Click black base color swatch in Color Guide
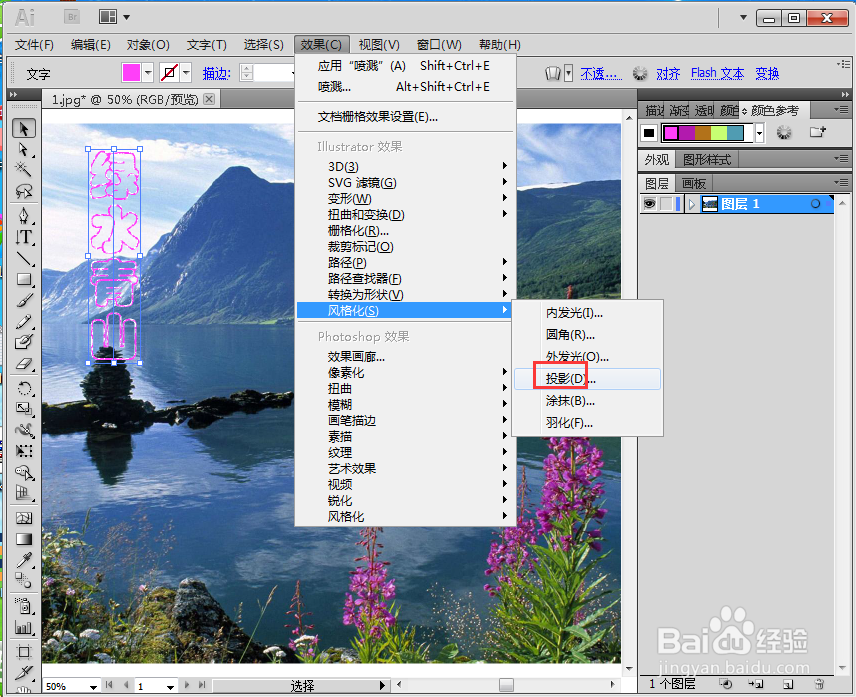This screenshot has height=697, width=856. point(649,133)
